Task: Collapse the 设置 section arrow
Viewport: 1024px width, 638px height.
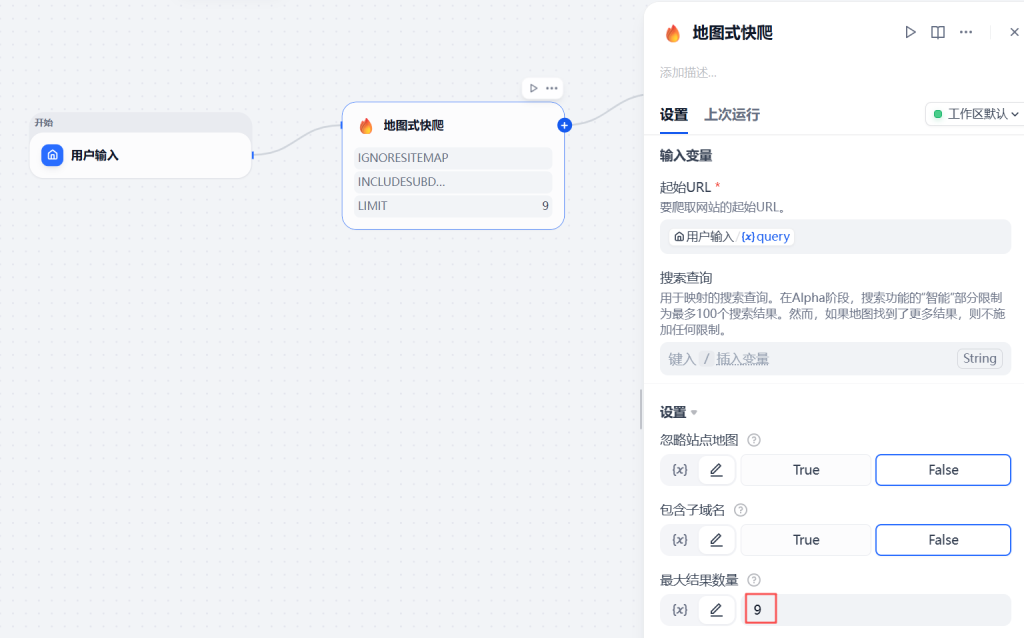Action: (x=694, y=413)
